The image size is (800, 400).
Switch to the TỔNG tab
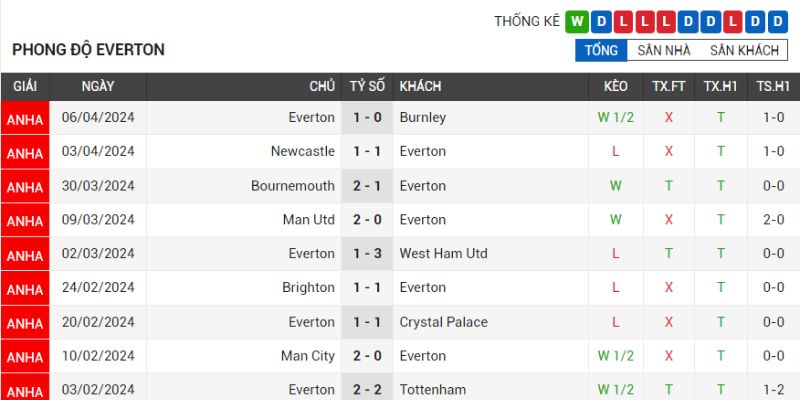601,50
